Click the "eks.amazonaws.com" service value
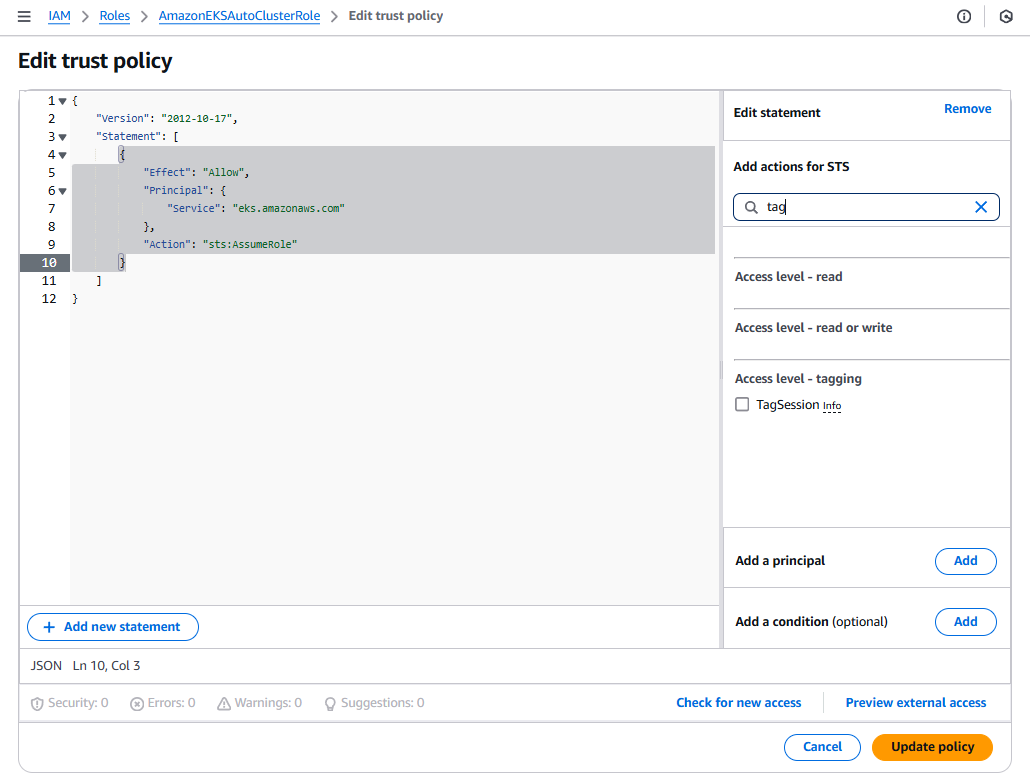1030x784 pixels. point(288,209)
